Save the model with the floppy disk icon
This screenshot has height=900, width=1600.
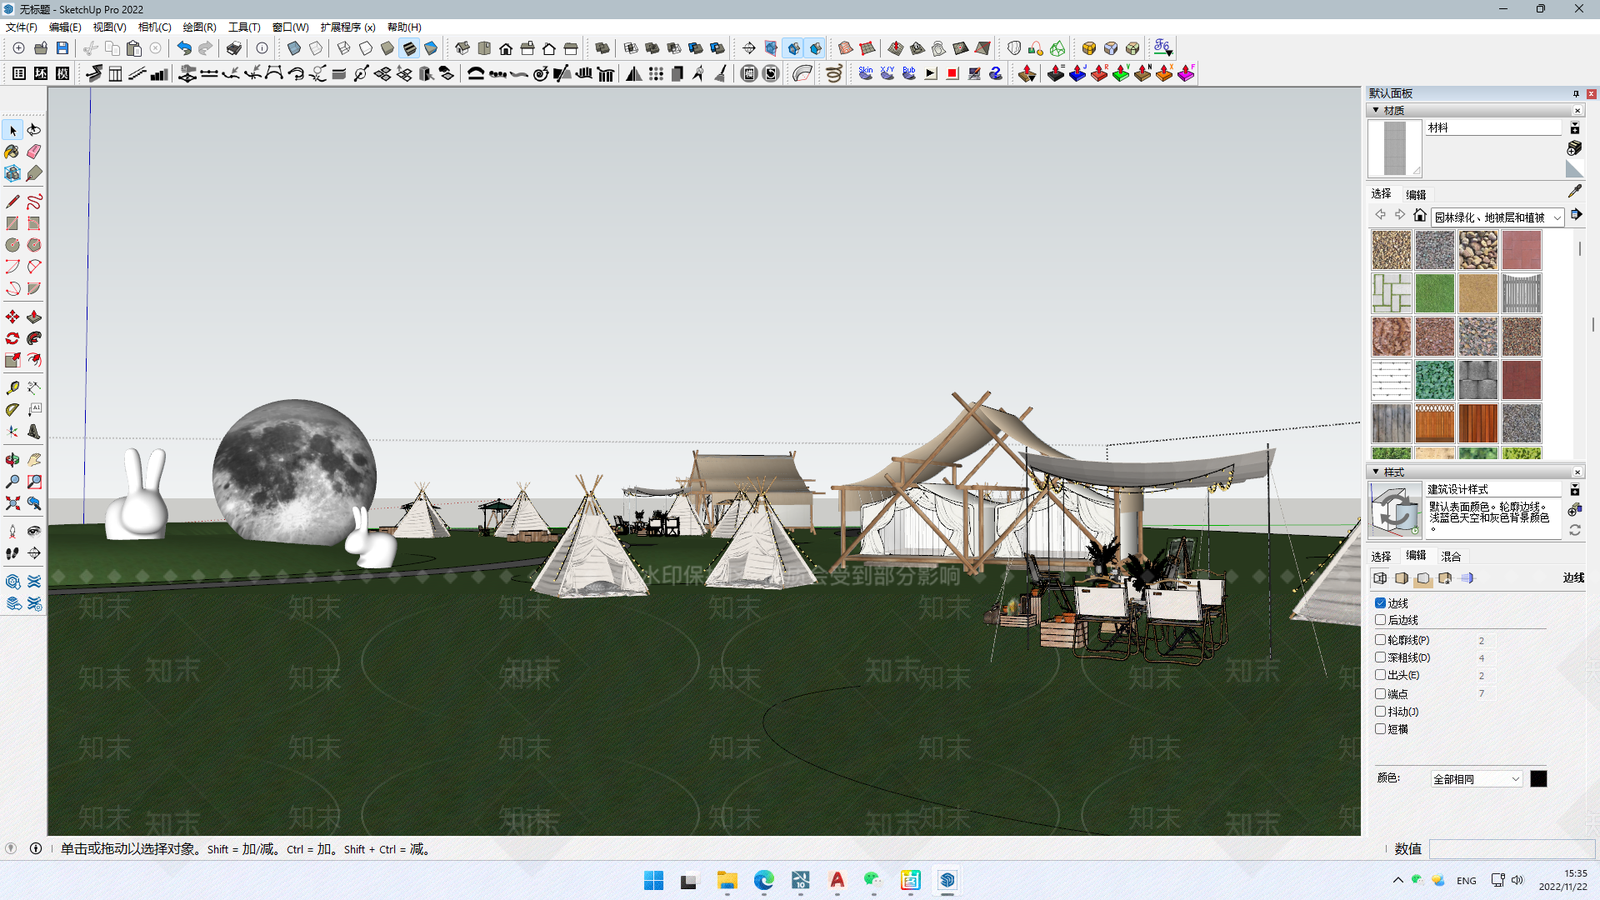62,48
